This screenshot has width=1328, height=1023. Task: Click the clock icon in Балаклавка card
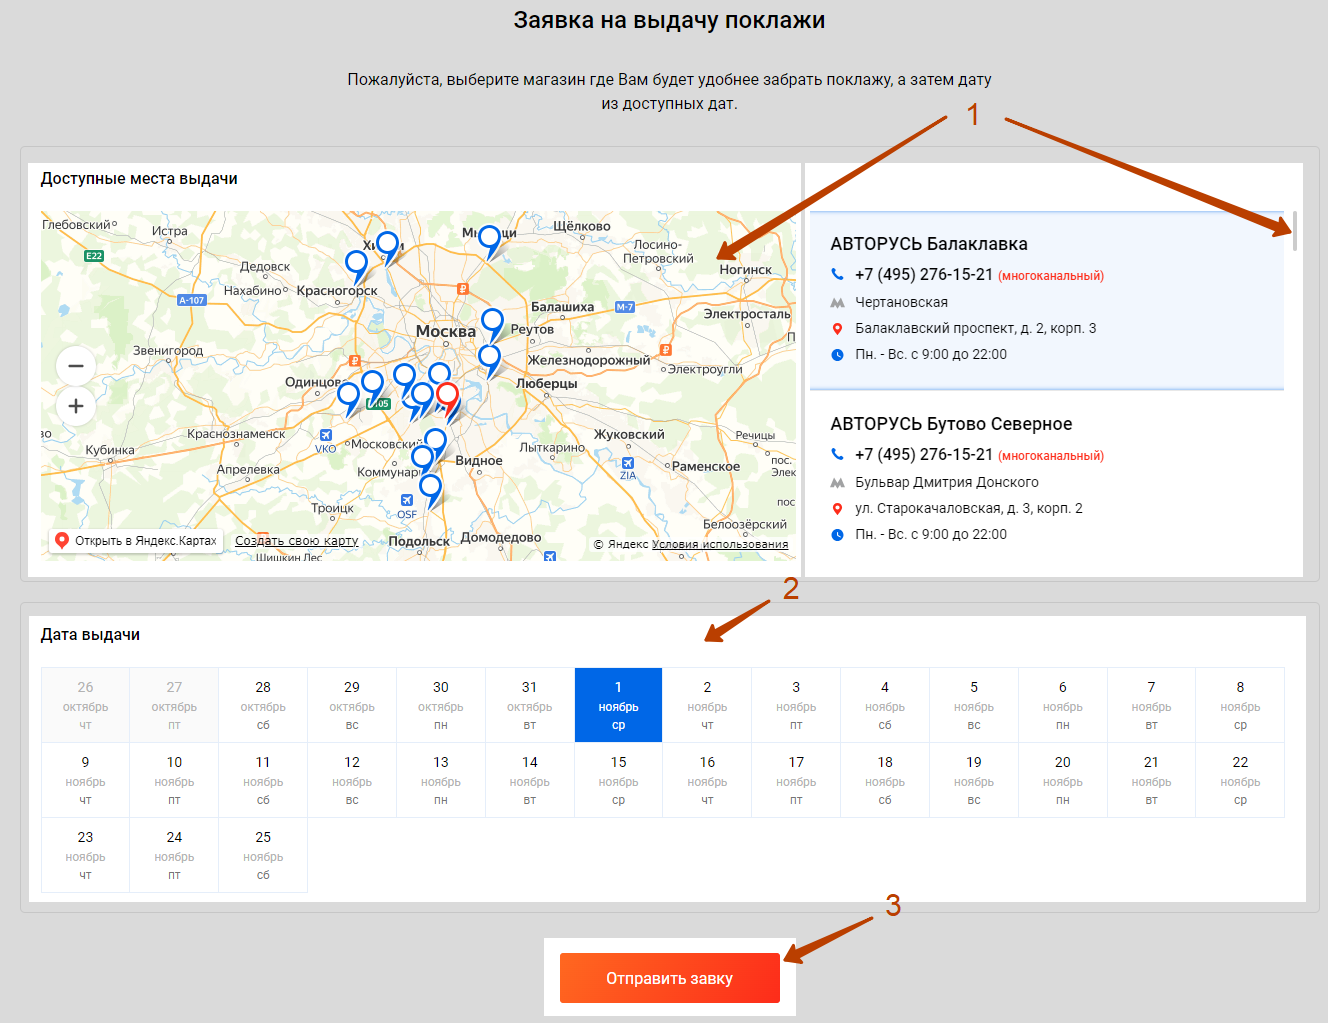tap(838, 354)
